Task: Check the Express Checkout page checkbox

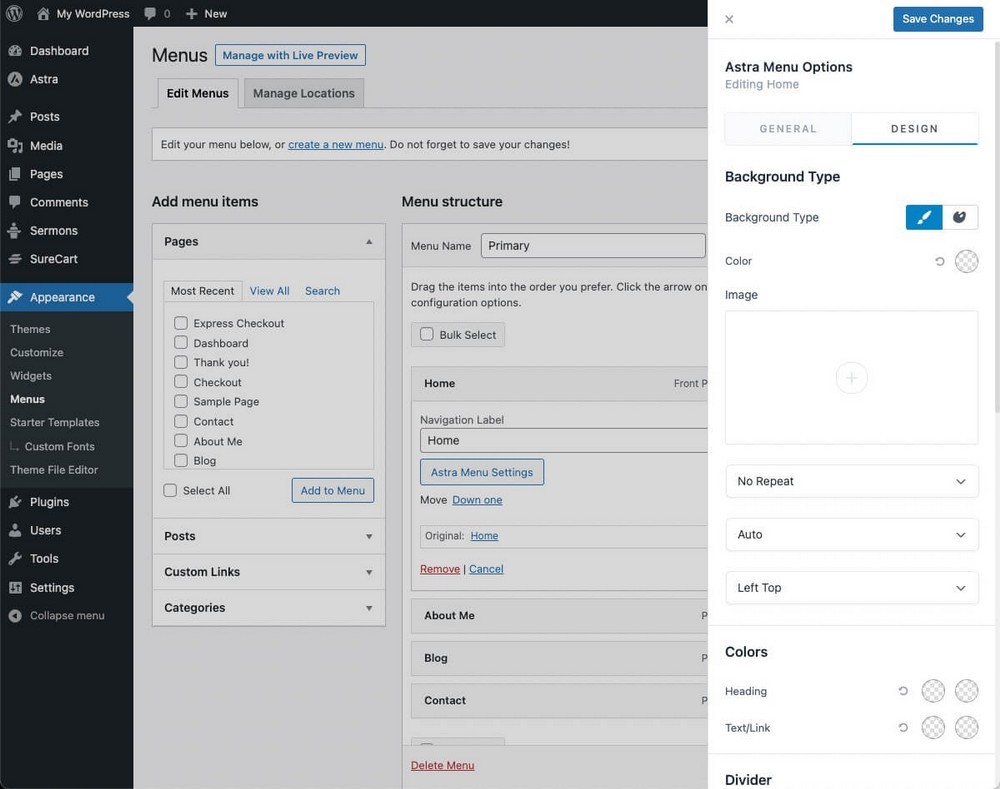Action: point(181,323)
